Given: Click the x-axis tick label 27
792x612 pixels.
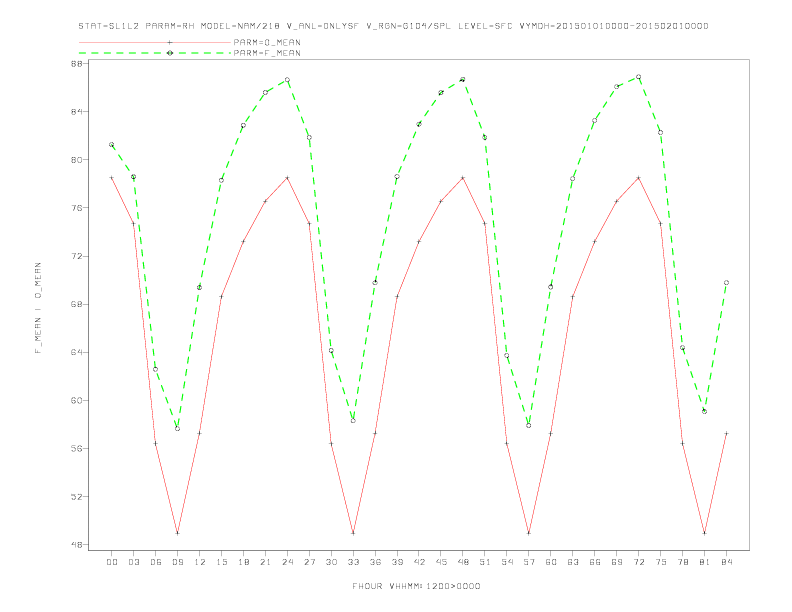Looking at the screenshot, I should click(309, 562).
